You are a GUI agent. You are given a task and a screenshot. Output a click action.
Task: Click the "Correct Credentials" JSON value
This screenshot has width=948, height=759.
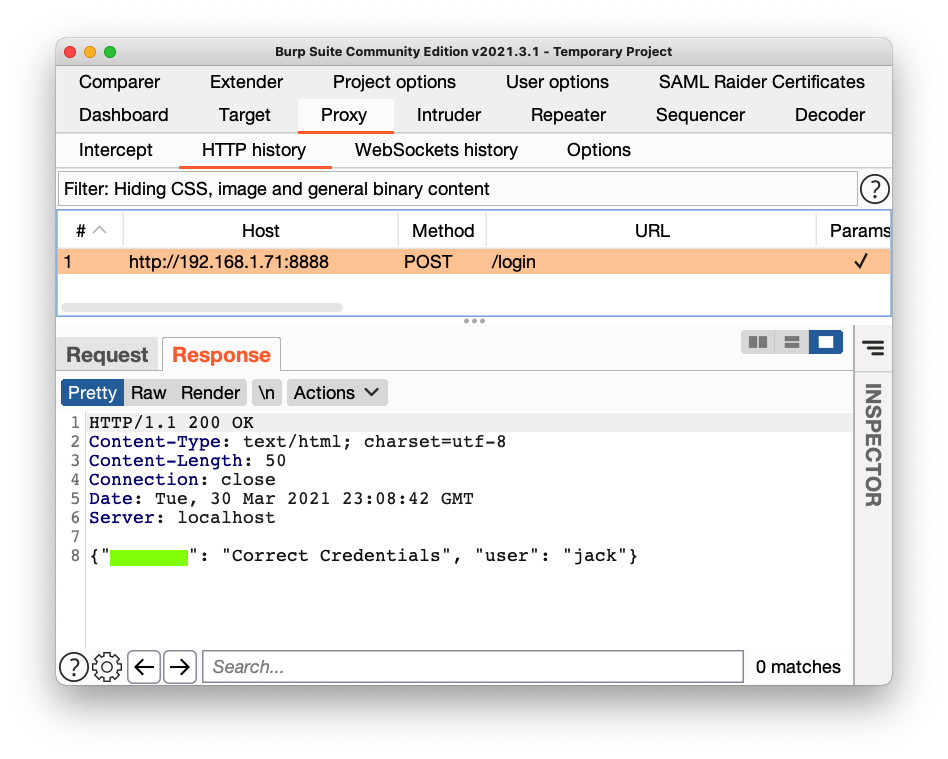[336, 555]
